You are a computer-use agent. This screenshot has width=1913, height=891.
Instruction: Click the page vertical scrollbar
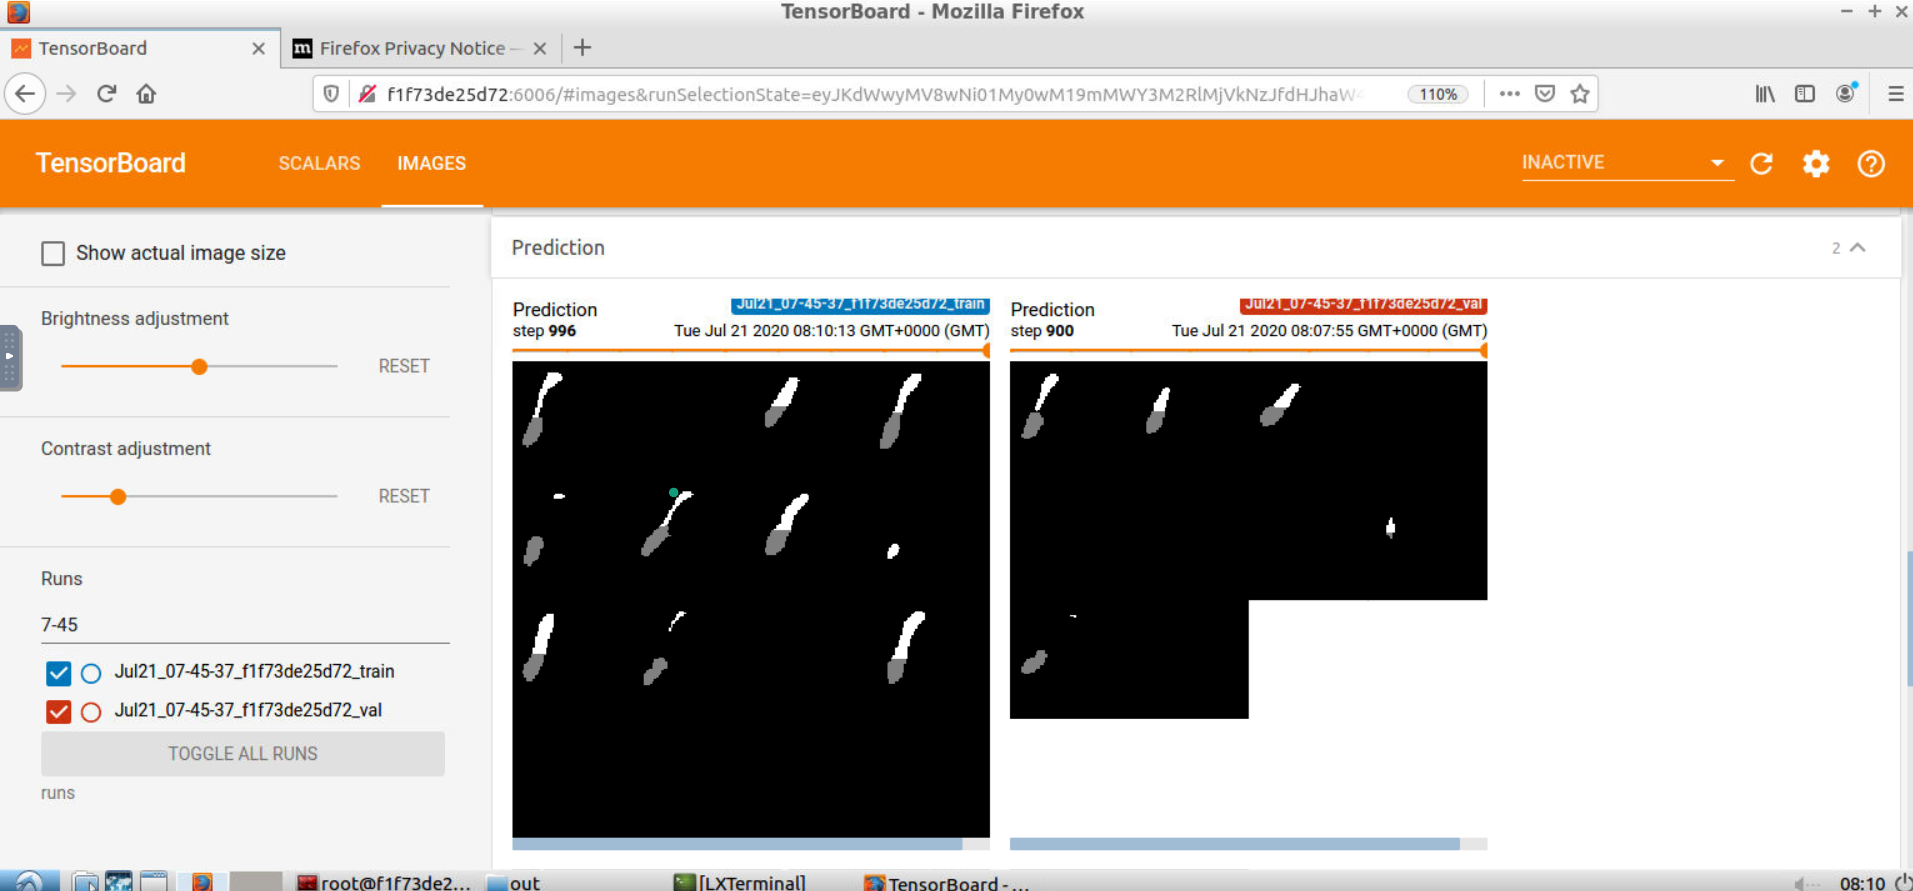[1909, 618]
